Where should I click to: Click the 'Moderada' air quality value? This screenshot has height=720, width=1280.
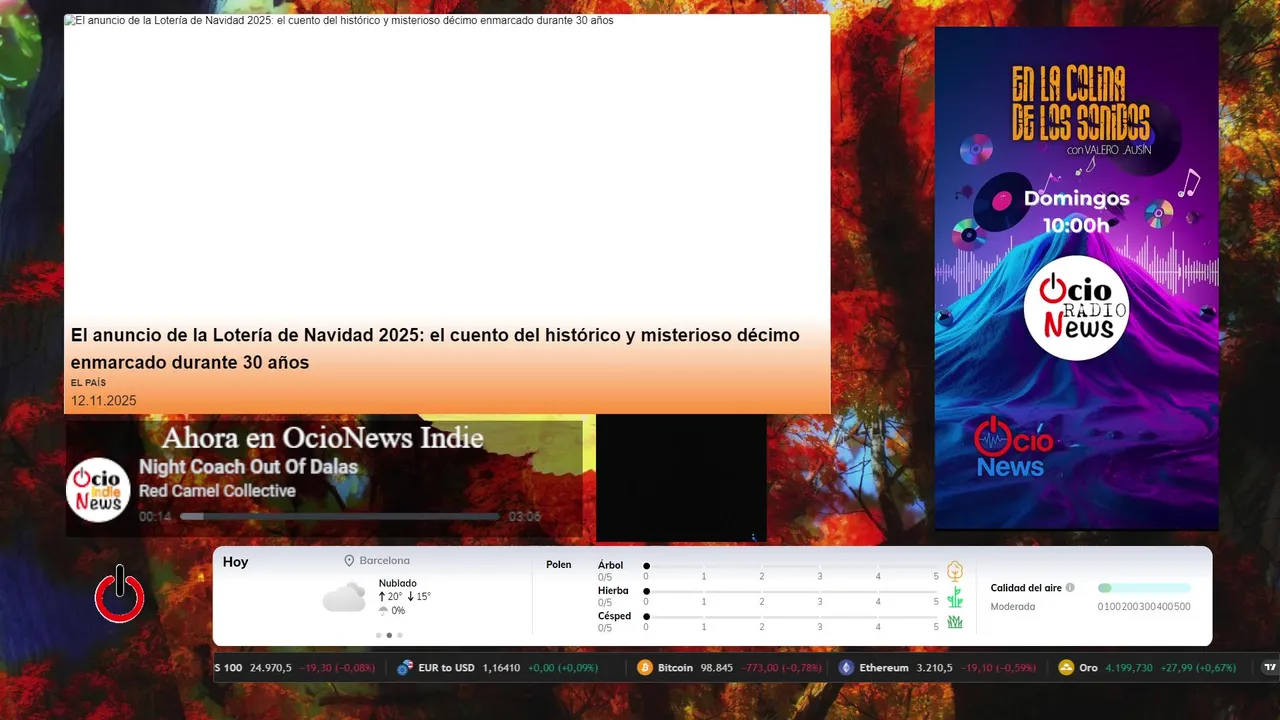pyautogui.click(x=1013, y=607)
